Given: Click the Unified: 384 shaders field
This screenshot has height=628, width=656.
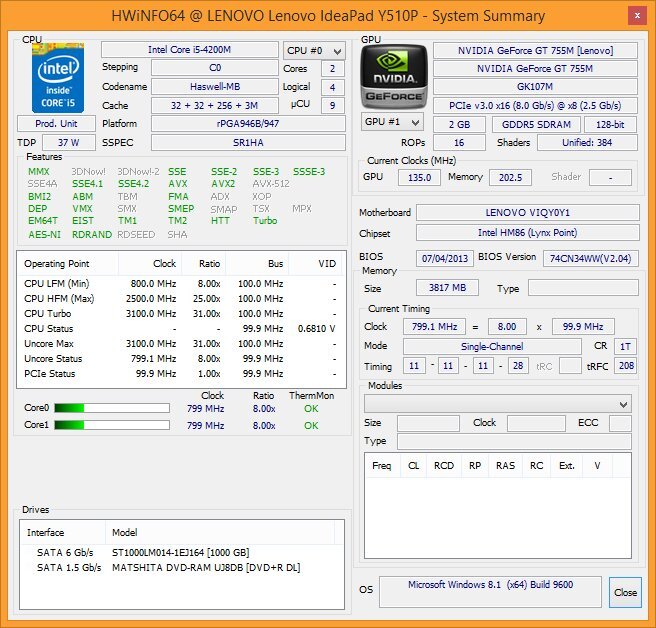Looking at the screenshot, I should tap(587, 143).
